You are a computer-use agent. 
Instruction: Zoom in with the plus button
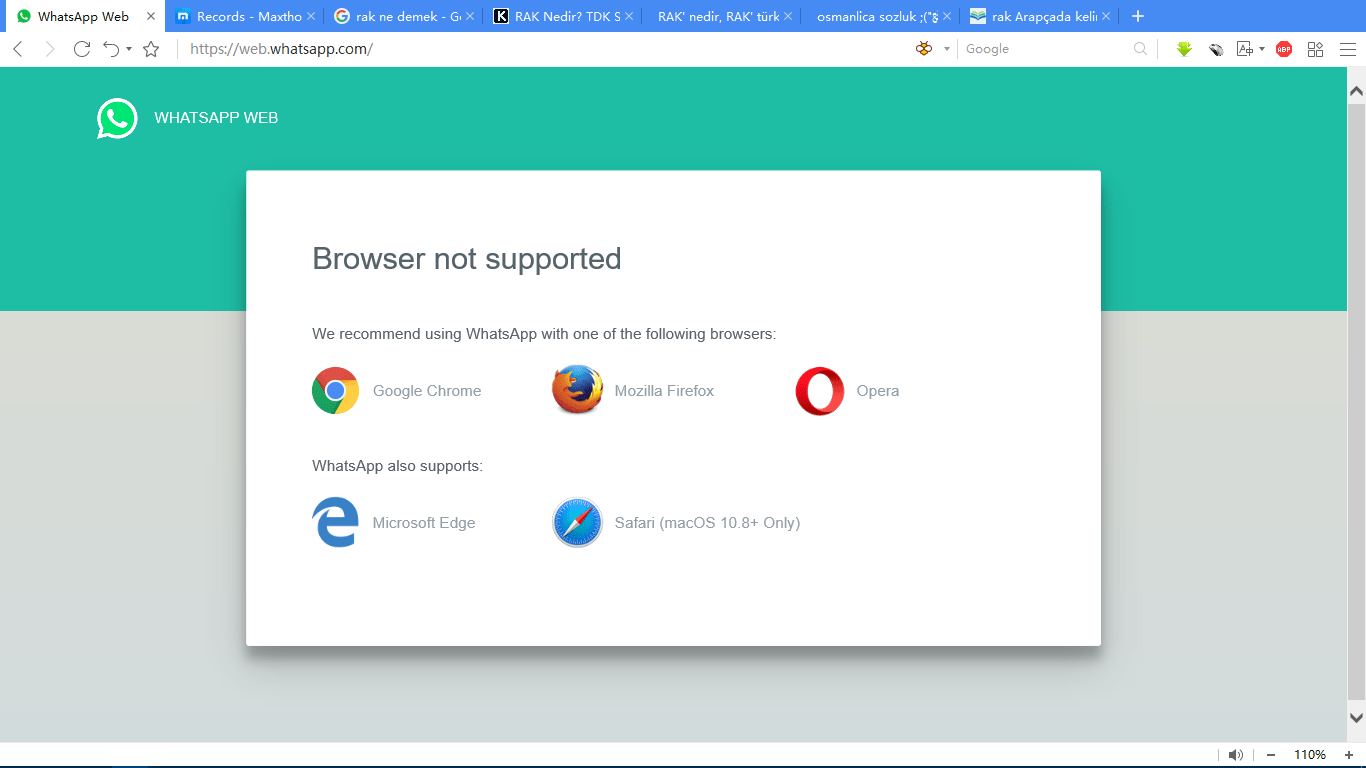pos(1349,755)
